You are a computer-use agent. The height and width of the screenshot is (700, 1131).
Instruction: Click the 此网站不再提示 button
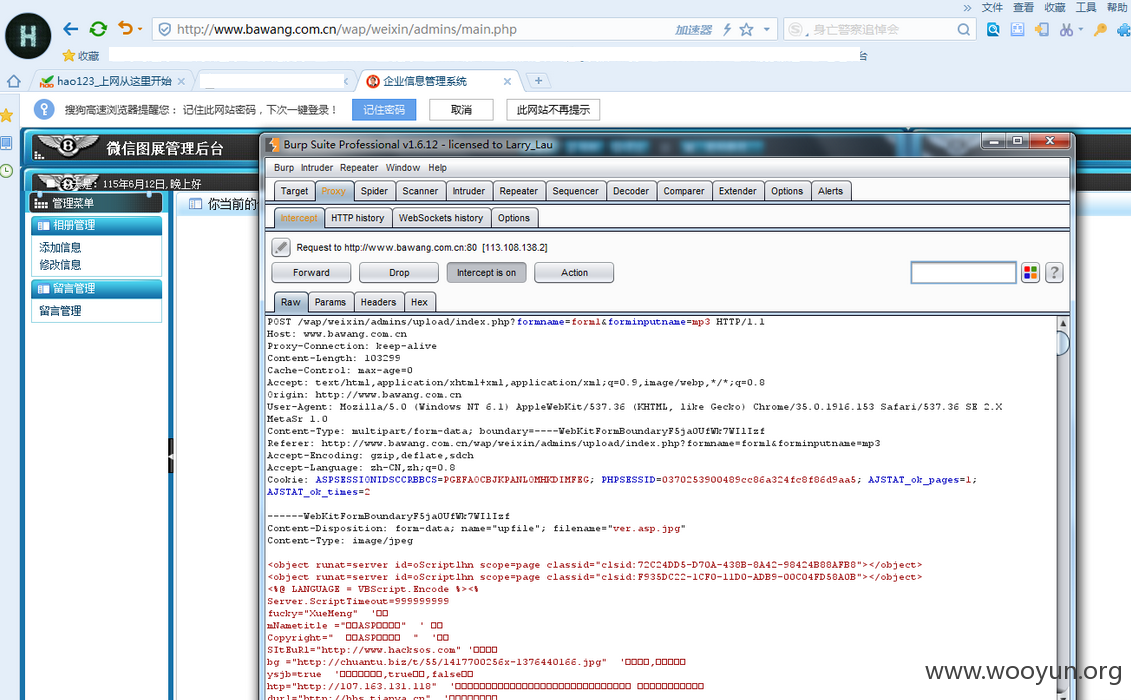pyautogui.click(x=553, y=110)
